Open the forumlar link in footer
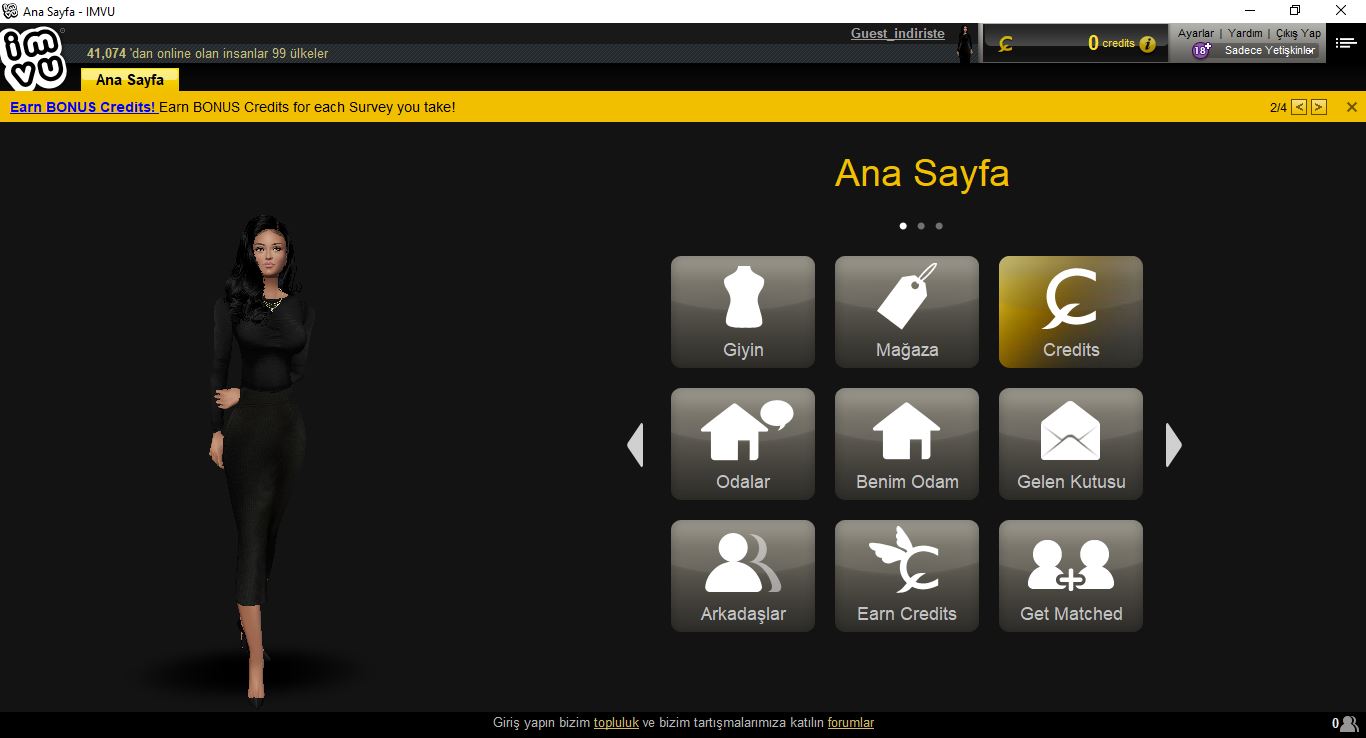This screenshot has width=1366, height=738. (x=851, y=723)
